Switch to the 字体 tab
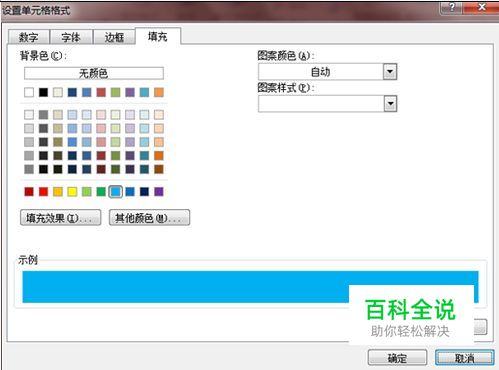The image size is (499, 370). (x=71, y=37)
